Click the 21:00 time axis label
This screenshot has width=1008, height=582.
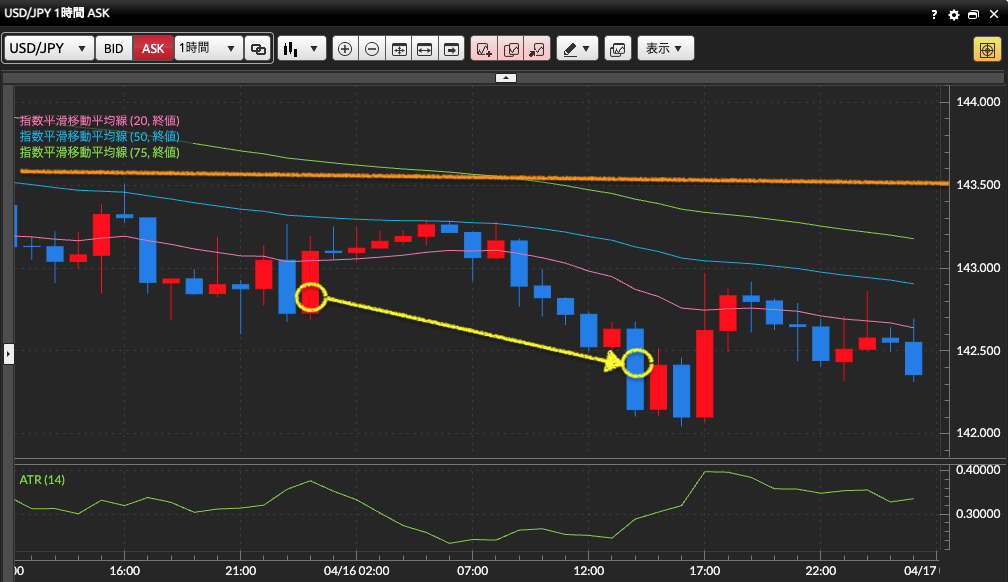240,570
